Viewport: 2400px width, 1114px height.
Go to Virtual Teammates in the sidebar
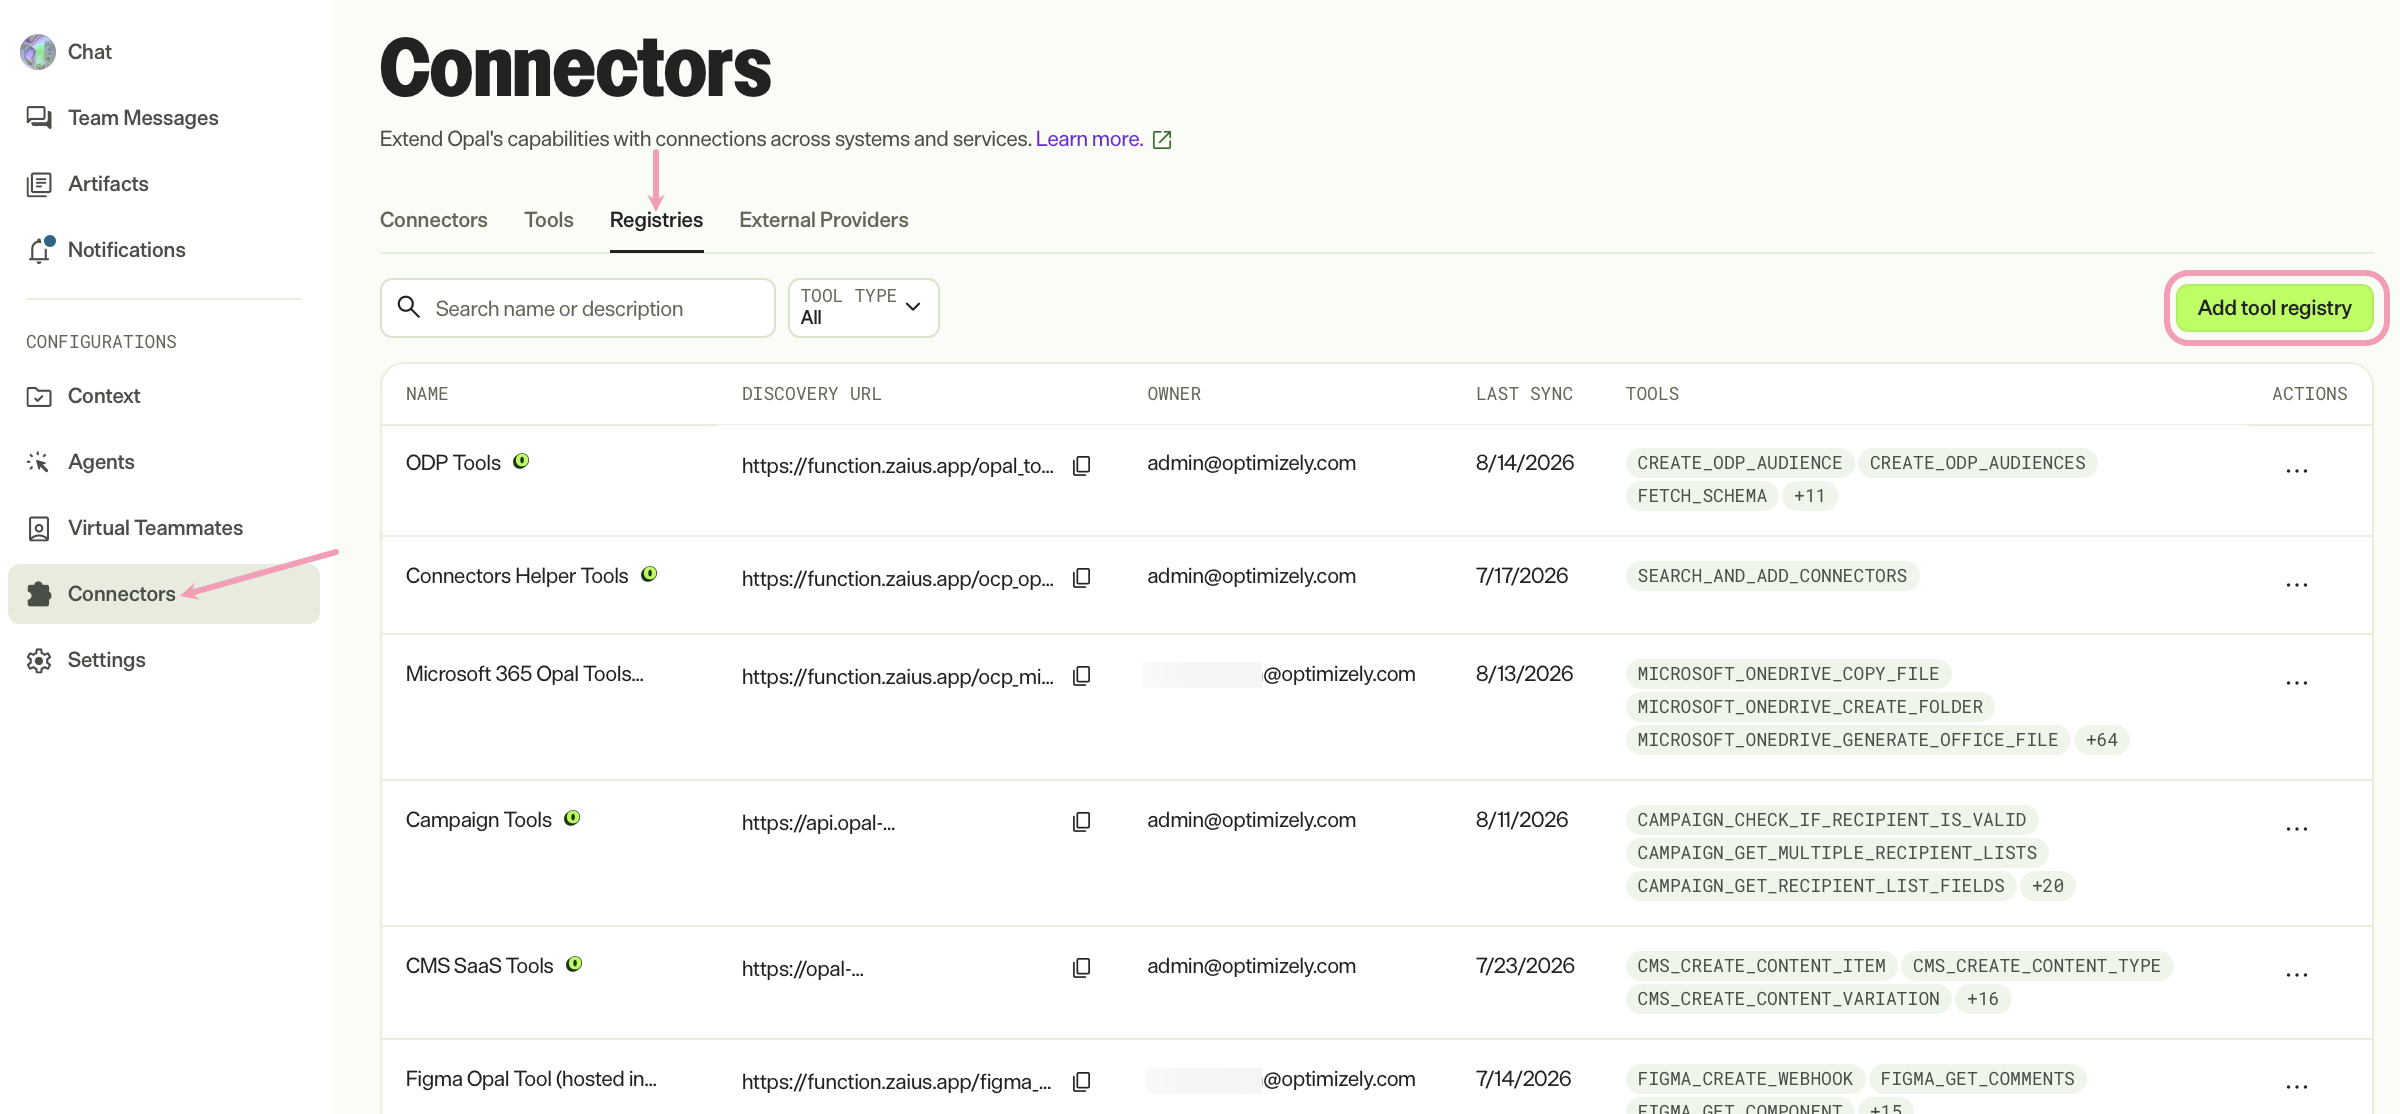(x=155, y=528)
